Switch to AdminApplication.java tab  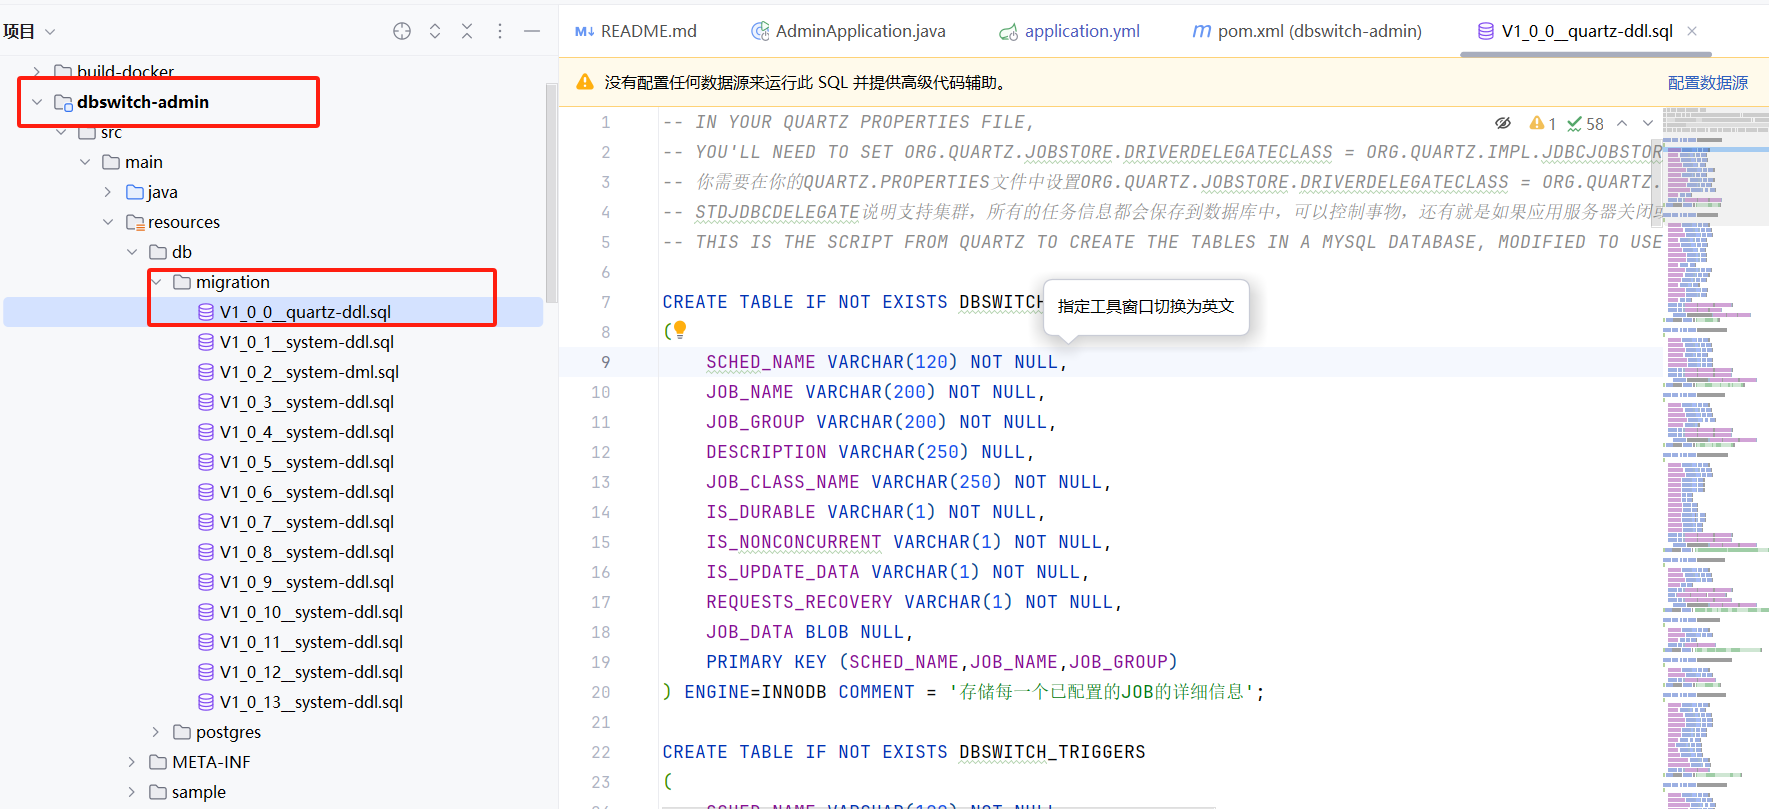coord(848,31)
